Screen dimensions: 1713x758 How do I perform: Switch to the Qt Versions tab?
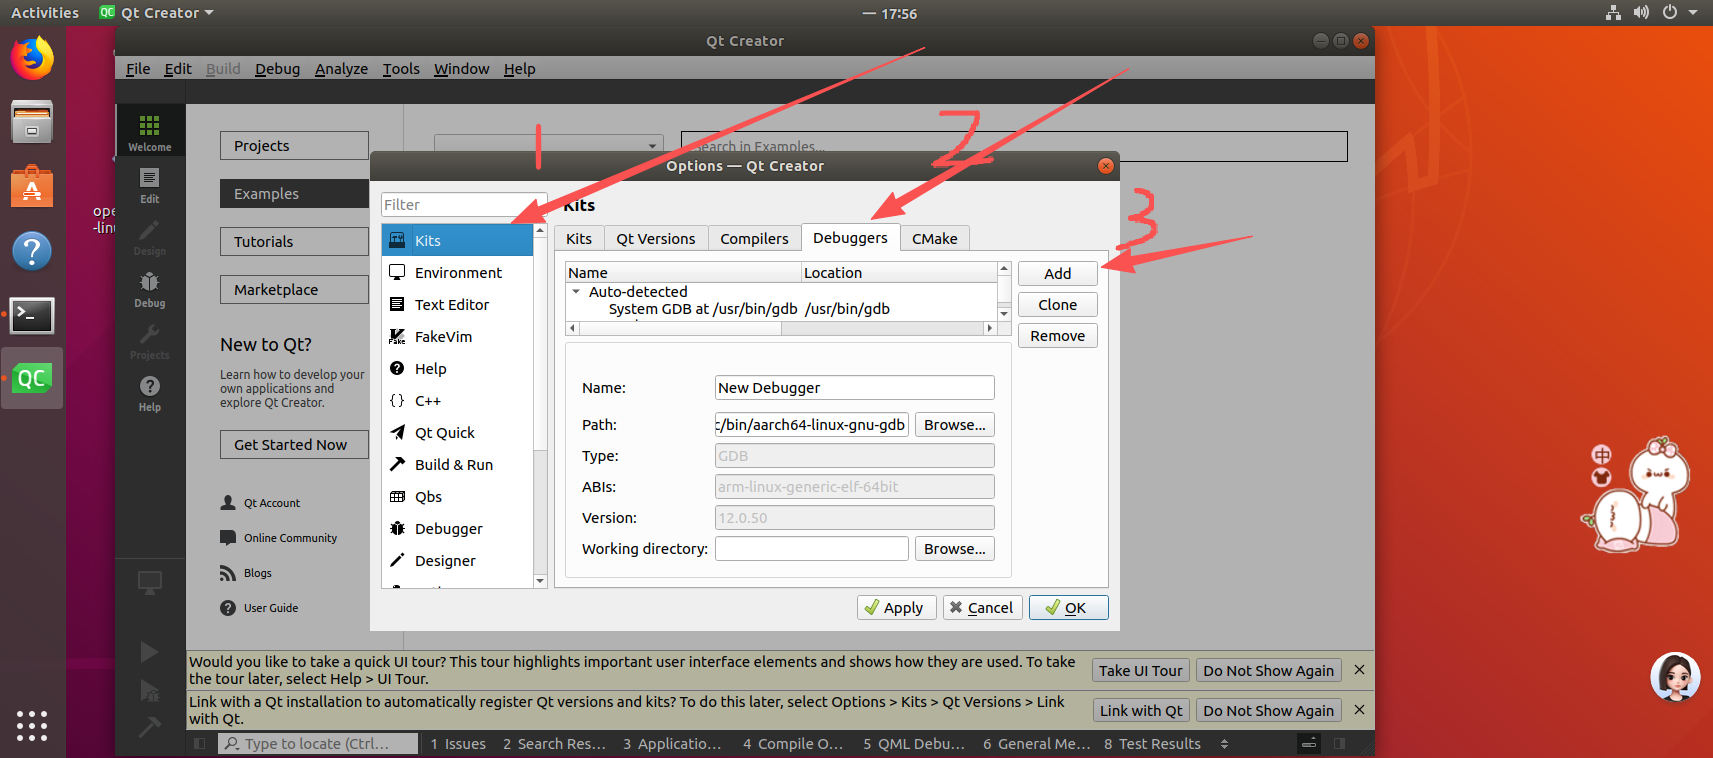(656, 238)
